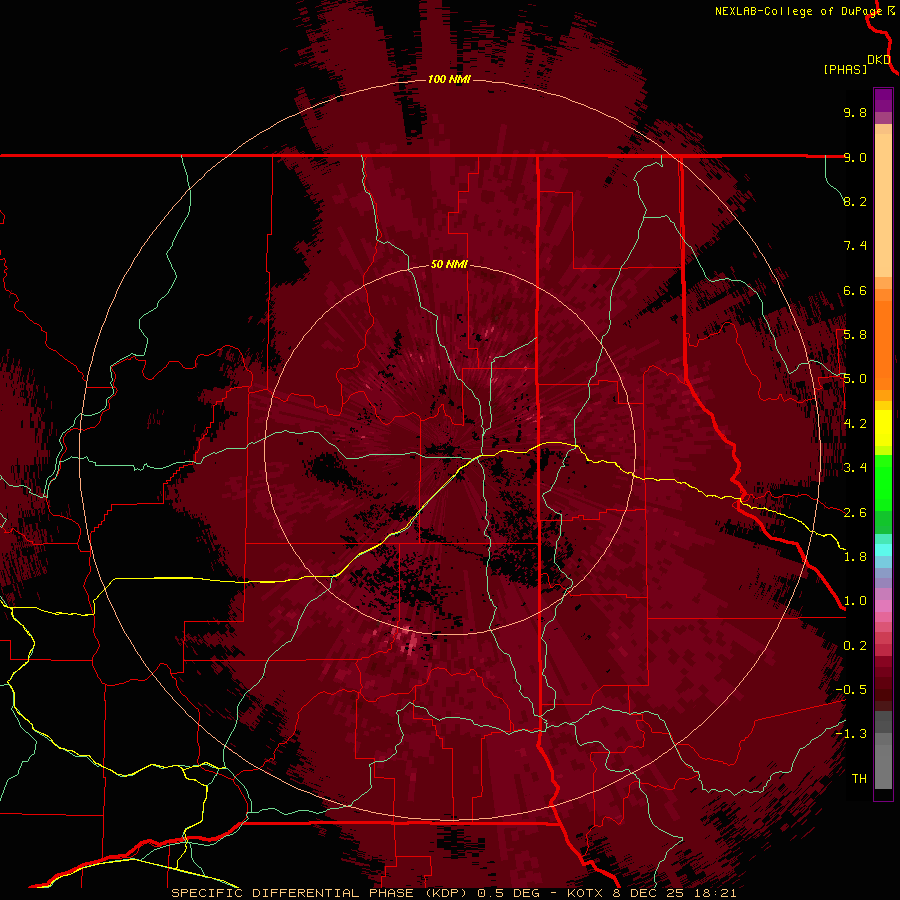Click the 4.2 scale value
The image size is (900, 900).
point(855,424)
